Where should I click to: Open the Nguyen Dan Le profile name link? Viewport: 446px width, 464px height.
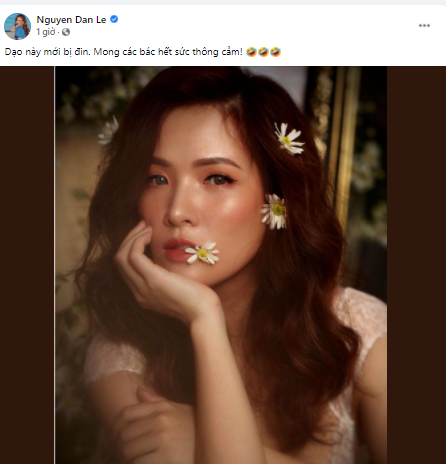point(71,20)
